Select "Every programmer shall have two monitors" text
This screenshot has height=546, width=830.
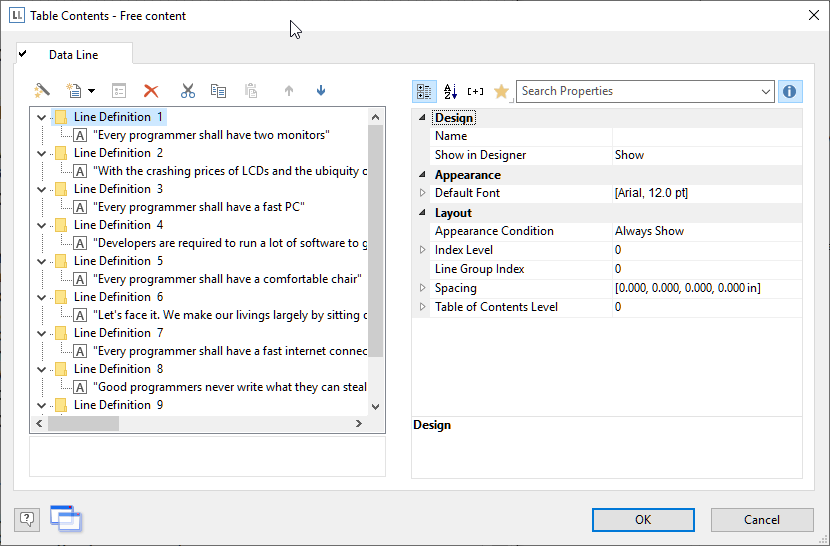click(x=211, y=135)
